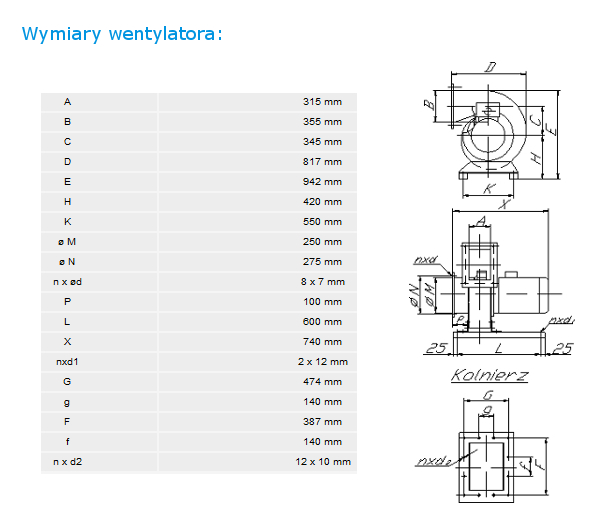Select the '8 x 7 mm' value
Viewport: 600px width, 520px height.
click(323, 282)
